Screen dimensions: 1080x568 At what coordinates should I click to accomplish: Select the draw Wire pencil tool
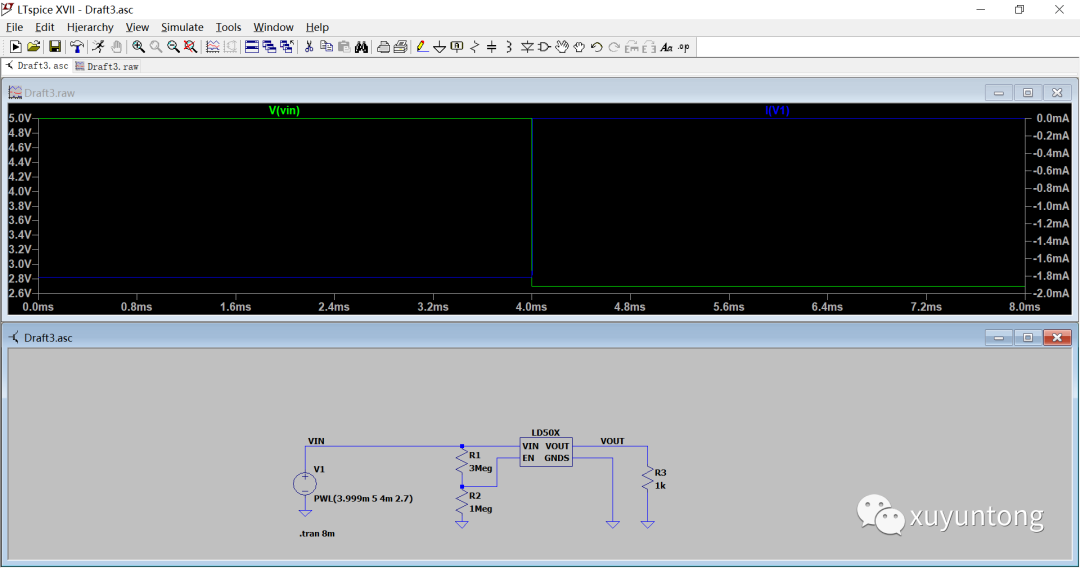click(x=422, y=47)
